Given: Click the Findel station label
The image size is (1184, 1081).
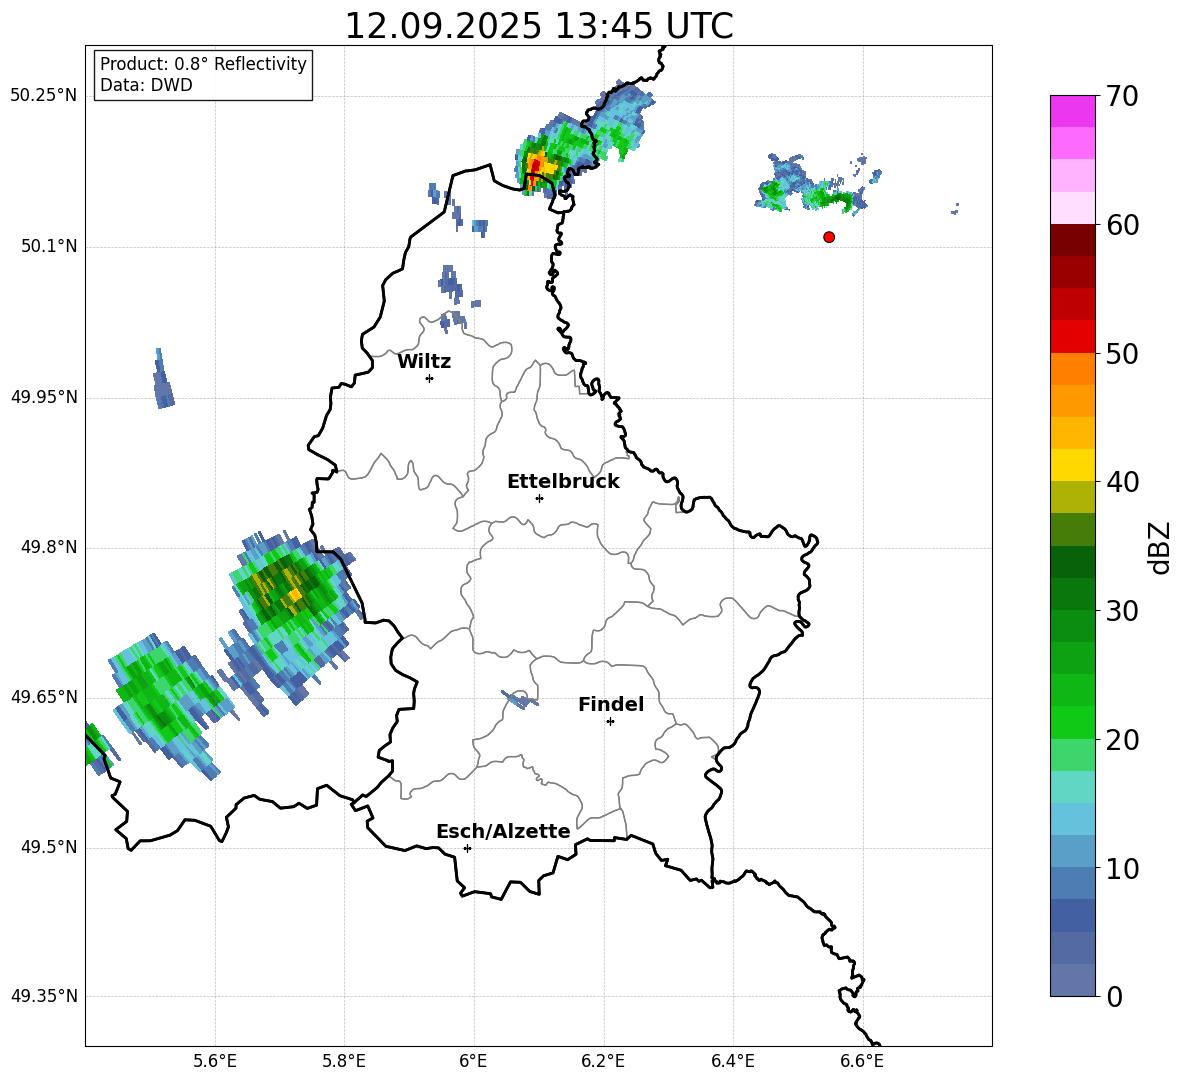Looking at the screenshot, I should [611, 704].
